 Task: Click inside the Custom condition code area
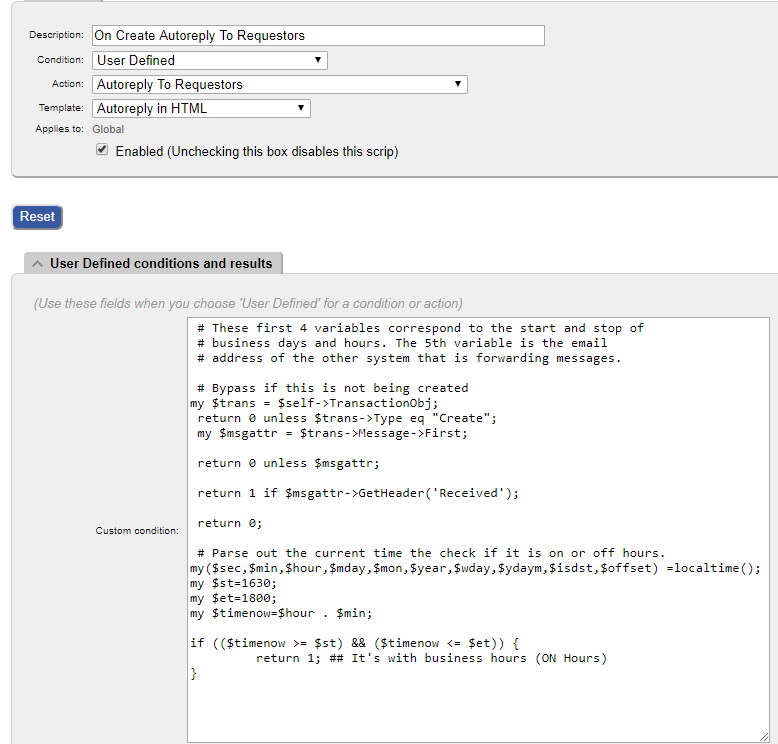pyautogui.click(x=478, y=530)
